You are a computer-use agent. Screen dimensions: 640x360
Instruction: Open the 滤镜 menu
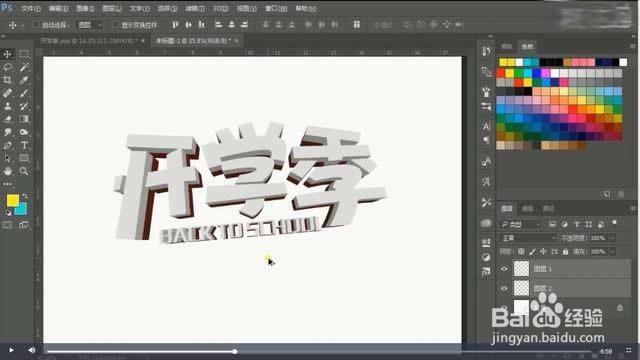[x=195, y=8]
